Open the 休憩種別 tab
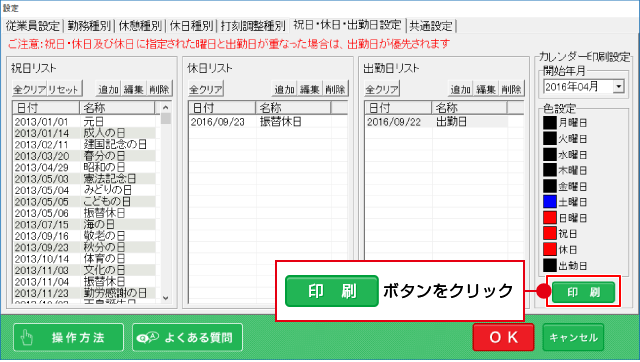 tap(140, 26)
